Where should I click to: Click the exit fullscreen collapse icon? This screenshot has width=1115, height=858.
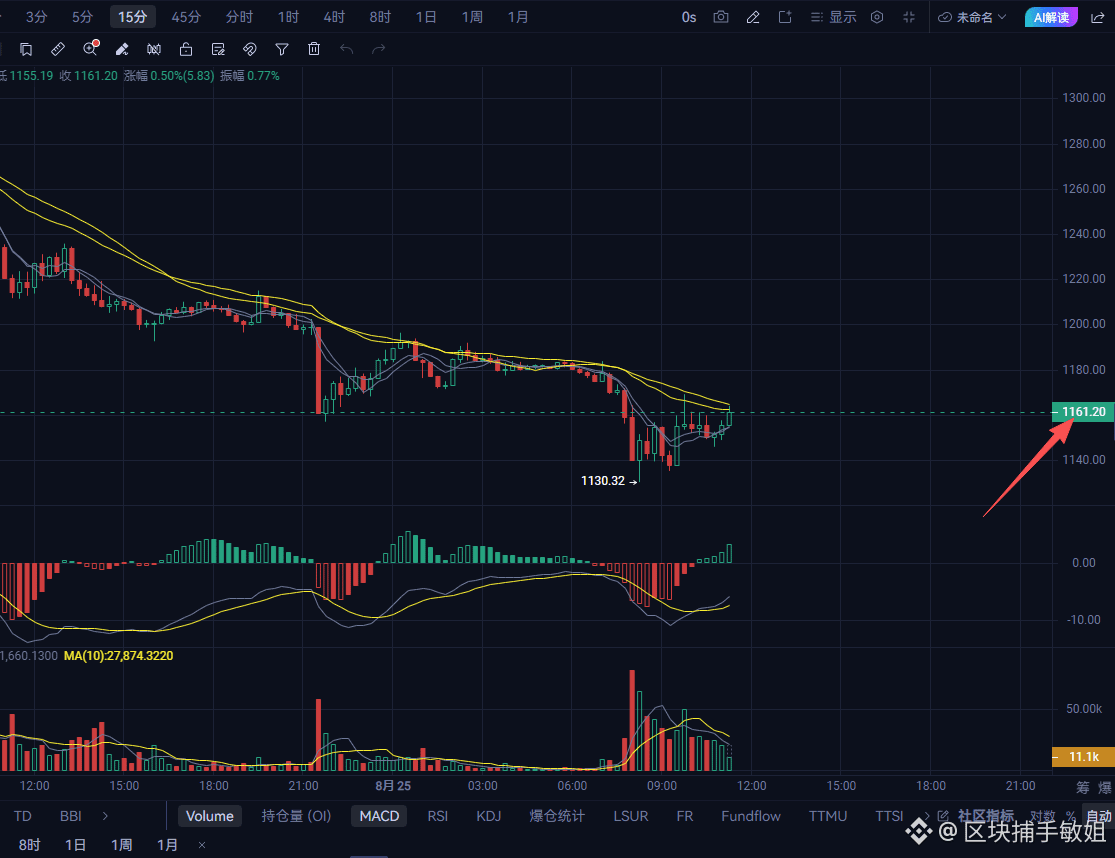(x=909, y=17)
